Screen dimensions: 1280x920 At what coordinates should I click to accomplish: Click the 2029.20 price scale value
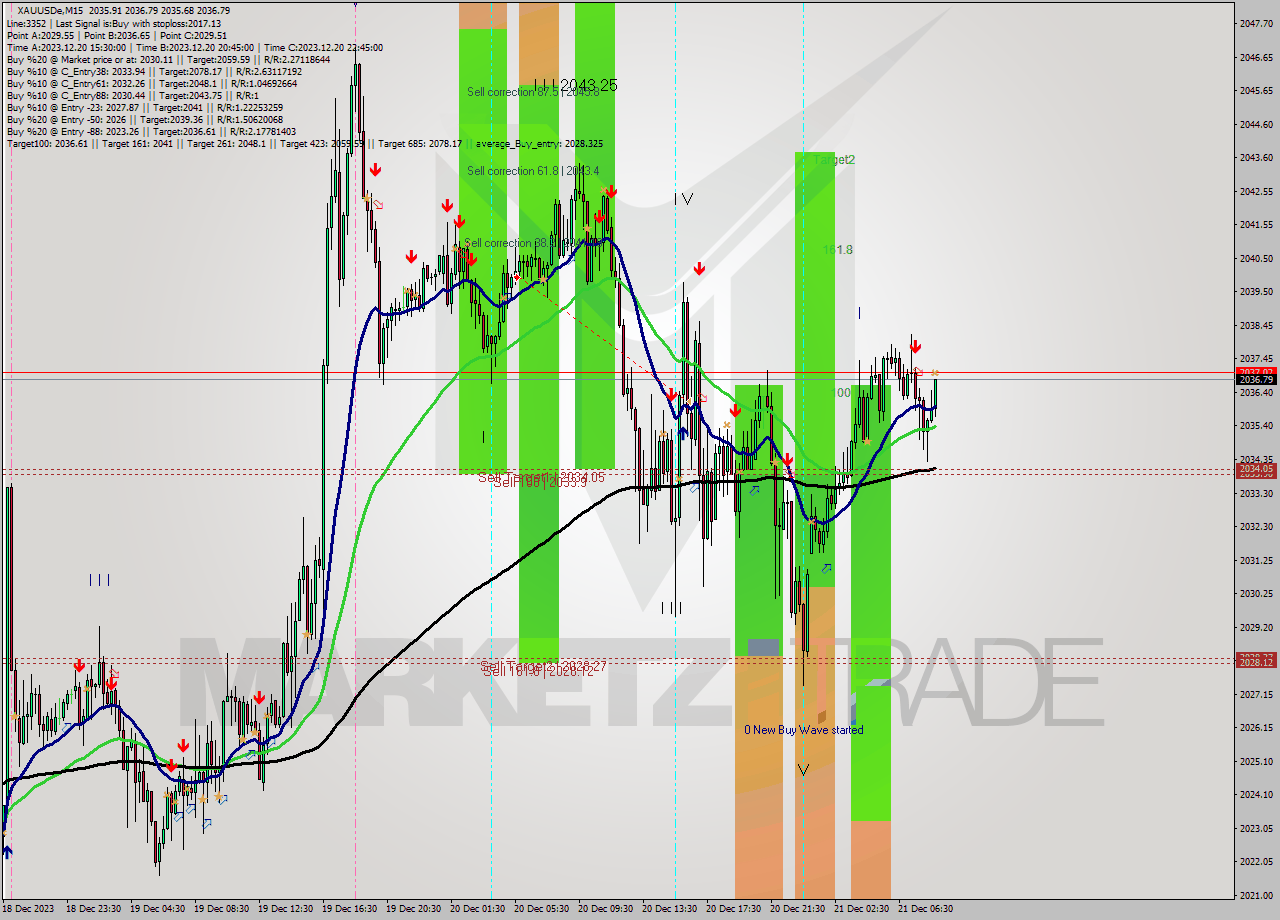pos(1256,627)
